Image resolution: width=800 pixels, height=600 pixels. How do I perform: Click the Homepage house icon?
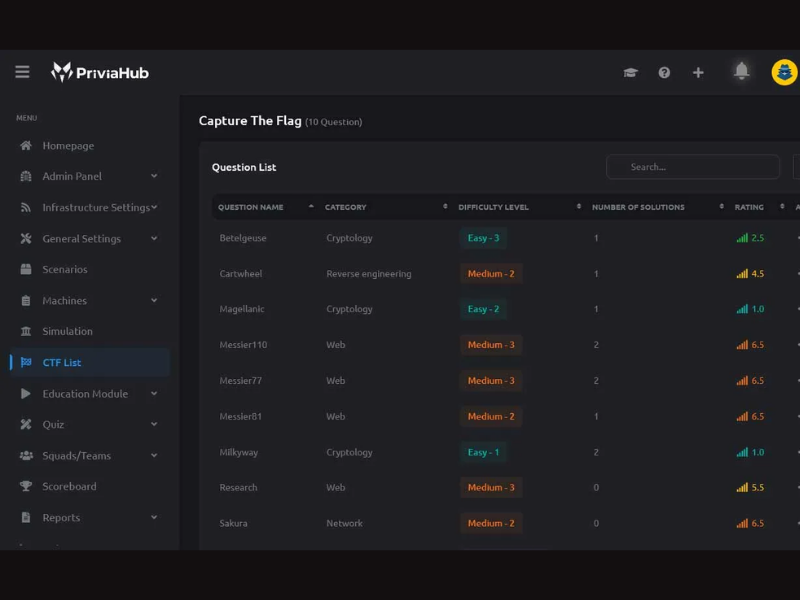click(x=26, y=145)
